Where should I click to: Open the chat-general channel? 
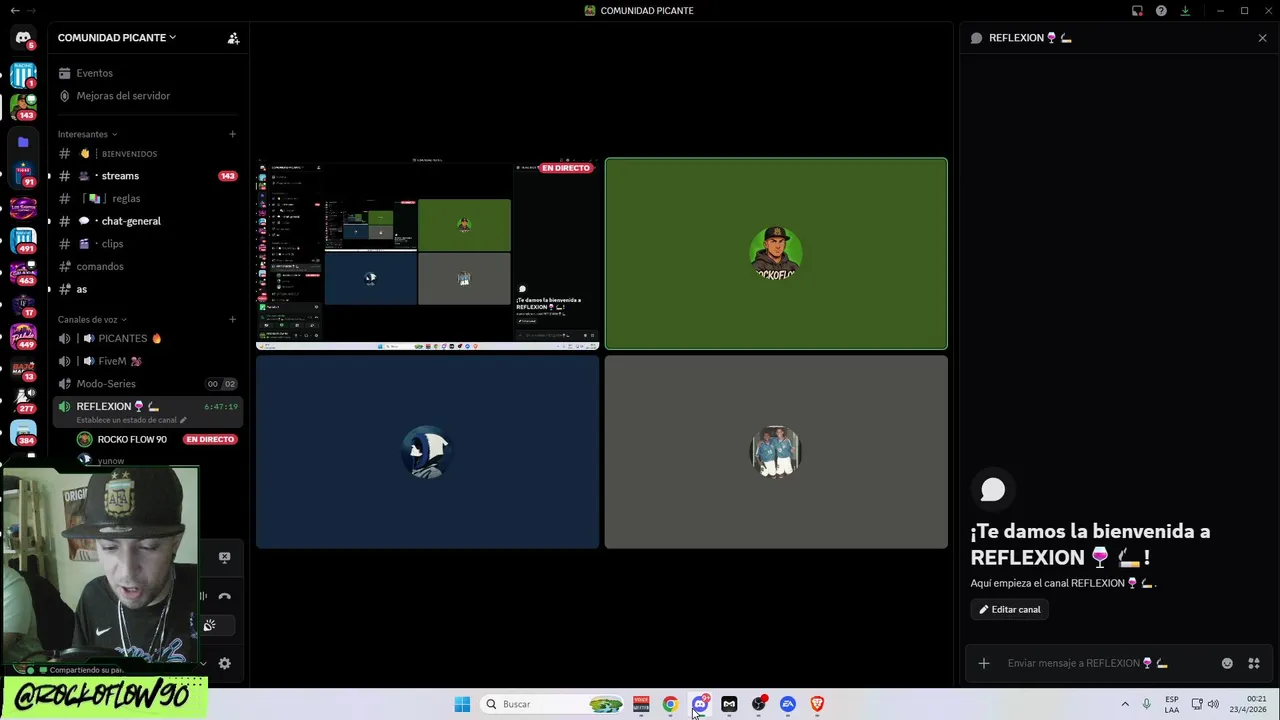click(148, 221)
